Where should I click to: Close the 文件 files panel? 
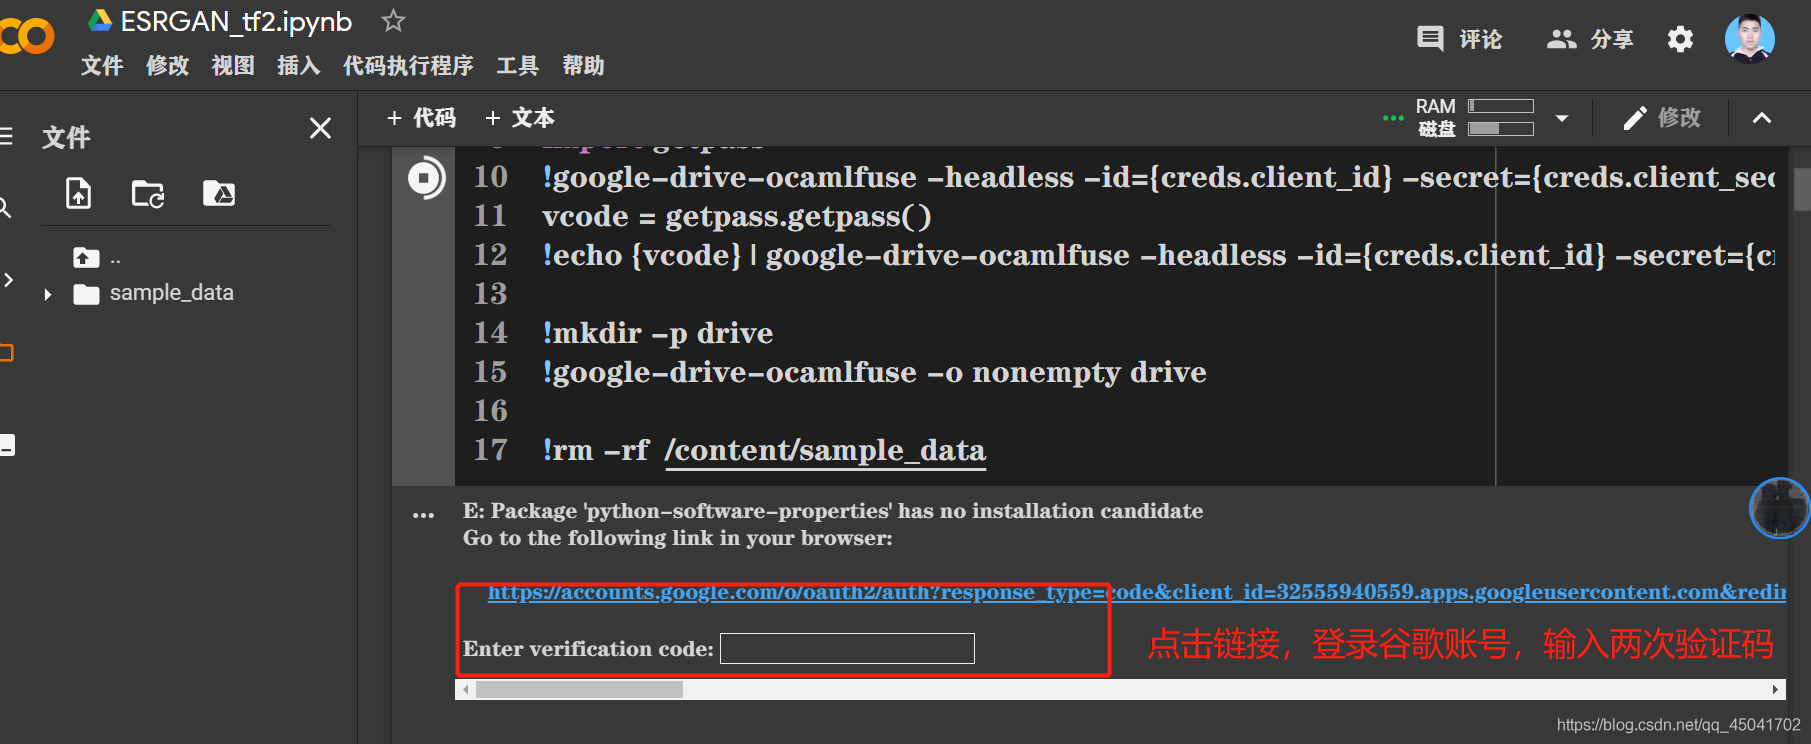pos(320,128)
